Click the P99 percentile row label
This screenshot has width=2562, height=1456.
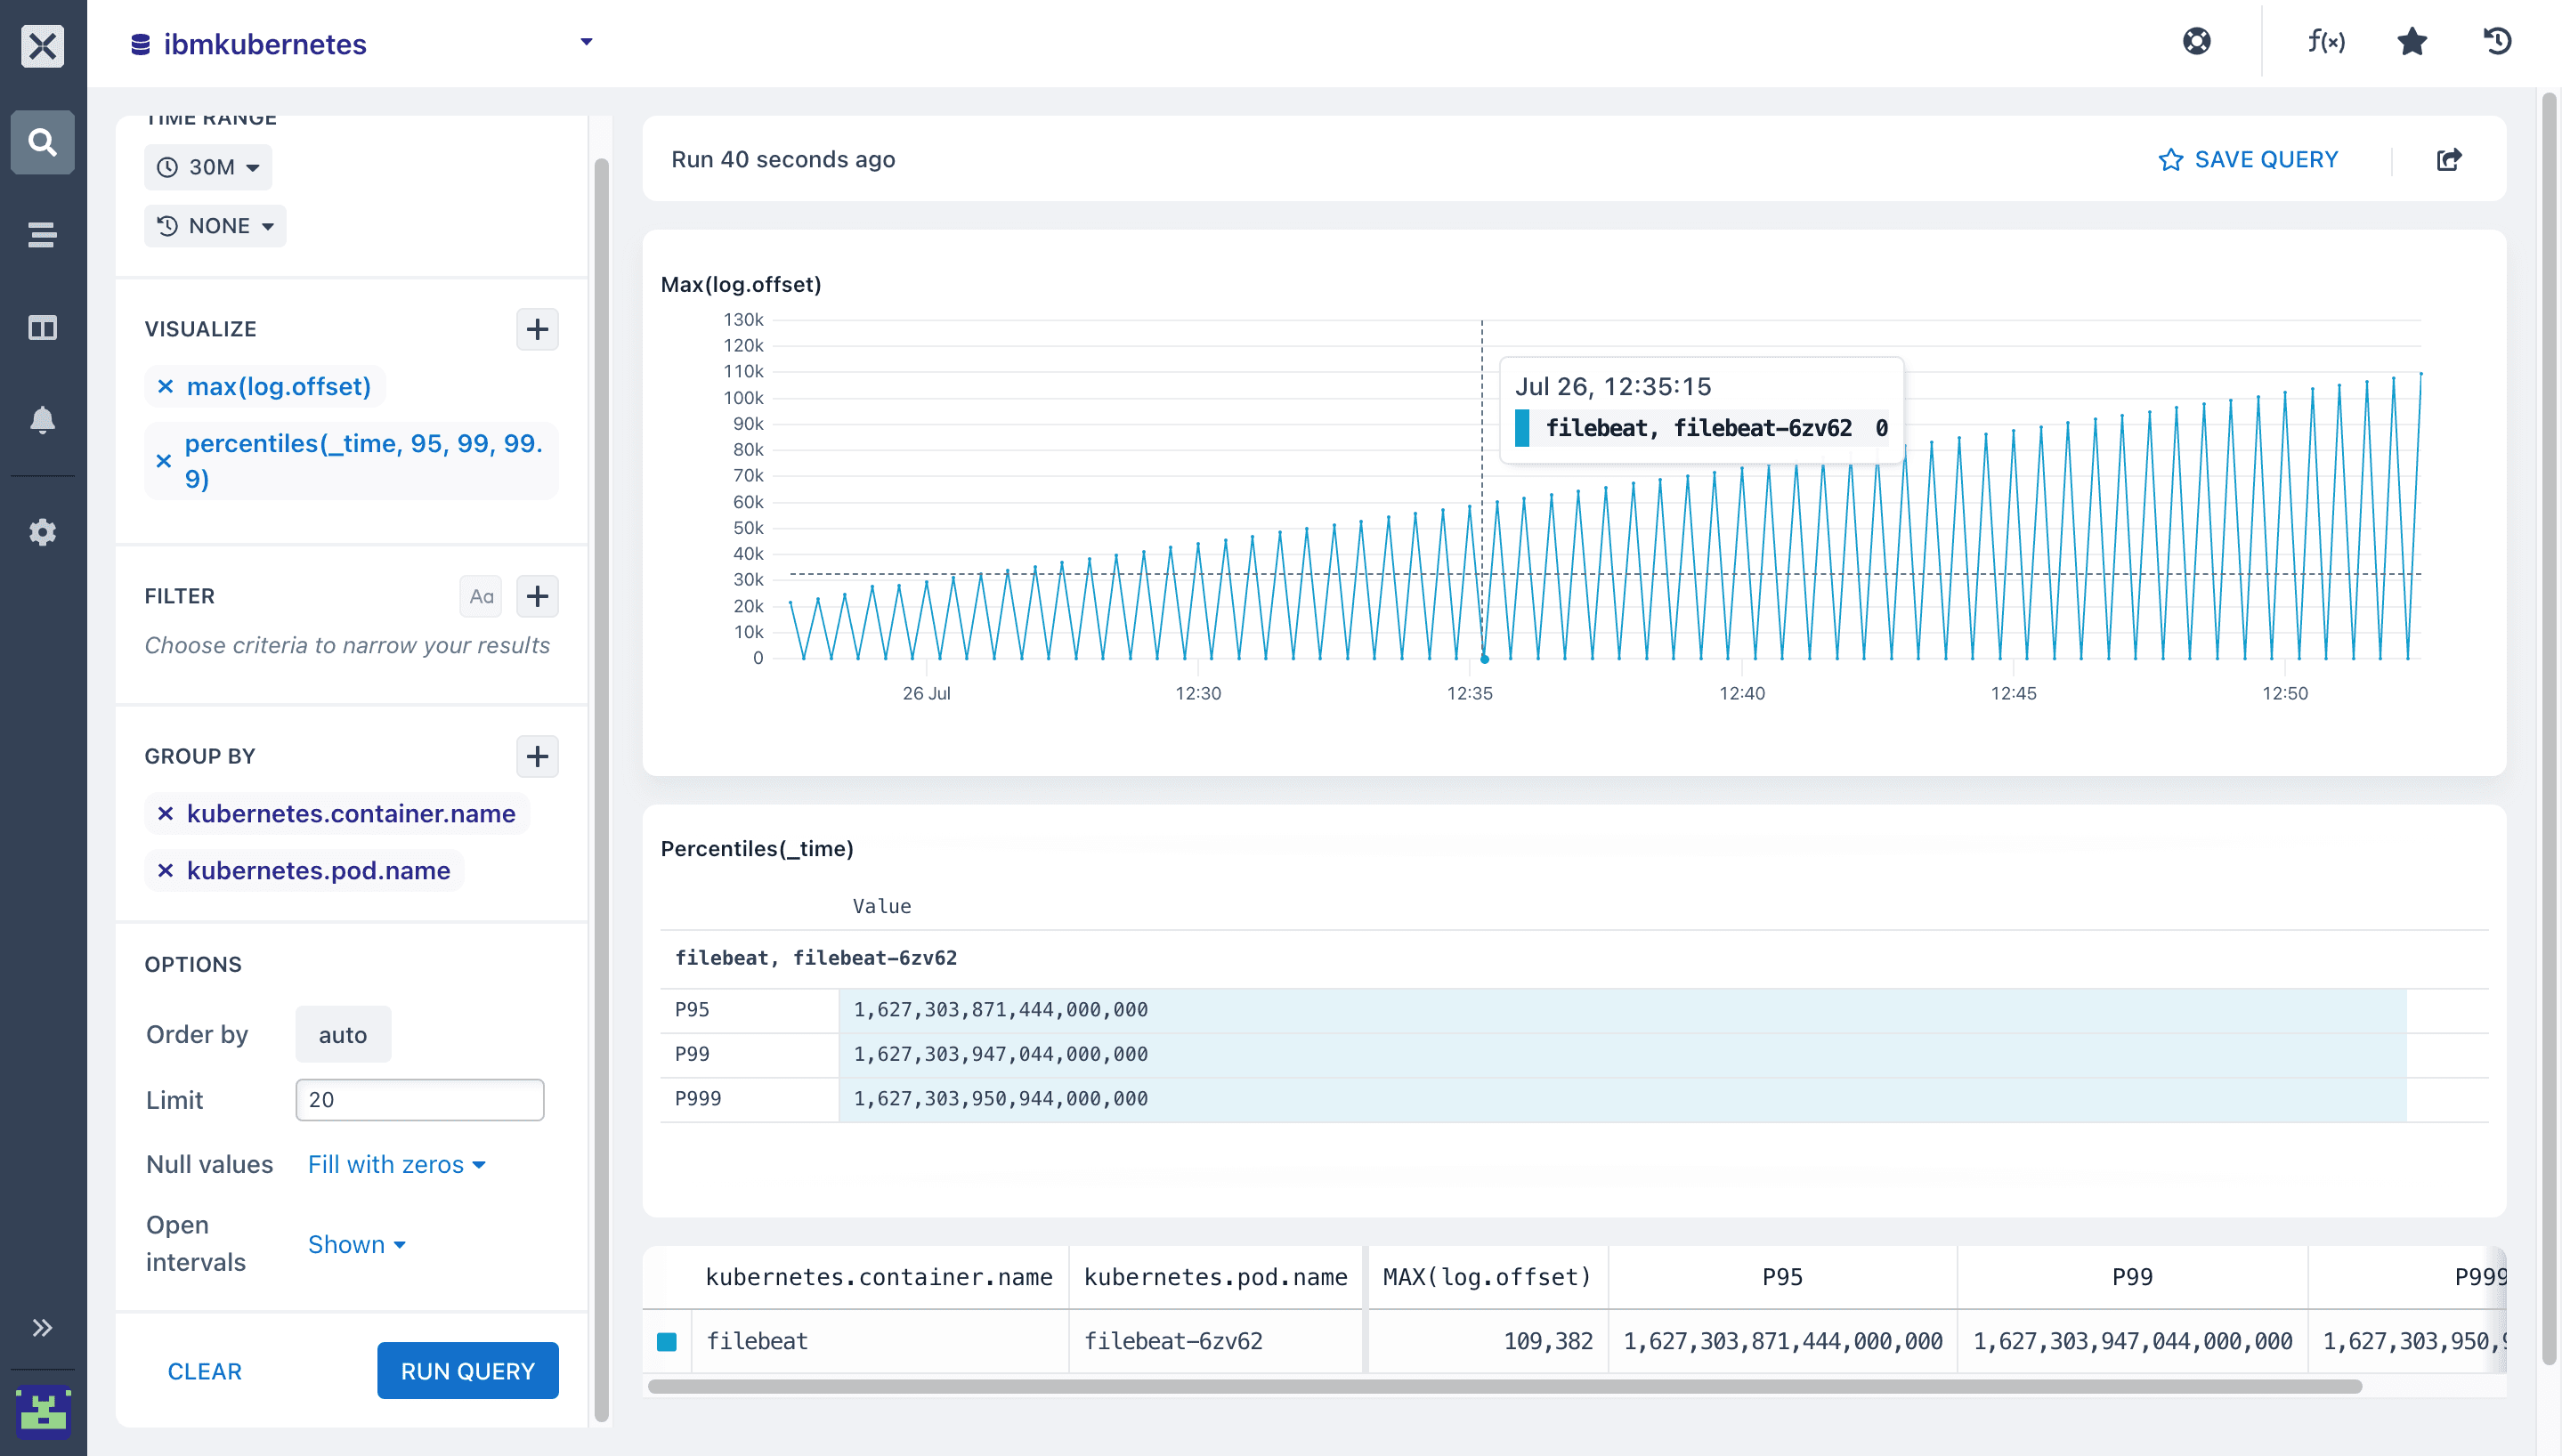tap(692, 1054)
